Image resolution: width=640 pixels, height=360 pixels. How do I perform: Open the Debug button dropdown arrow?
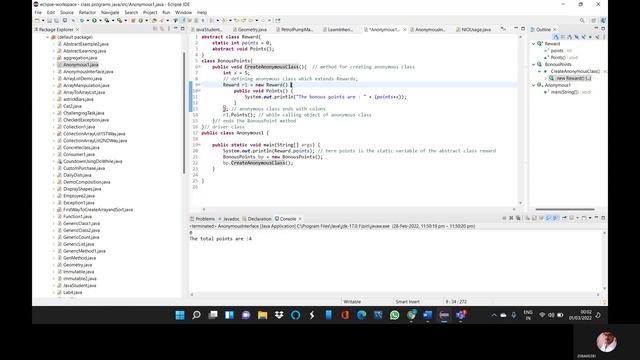pyautogui.click(x=87, y=20)
